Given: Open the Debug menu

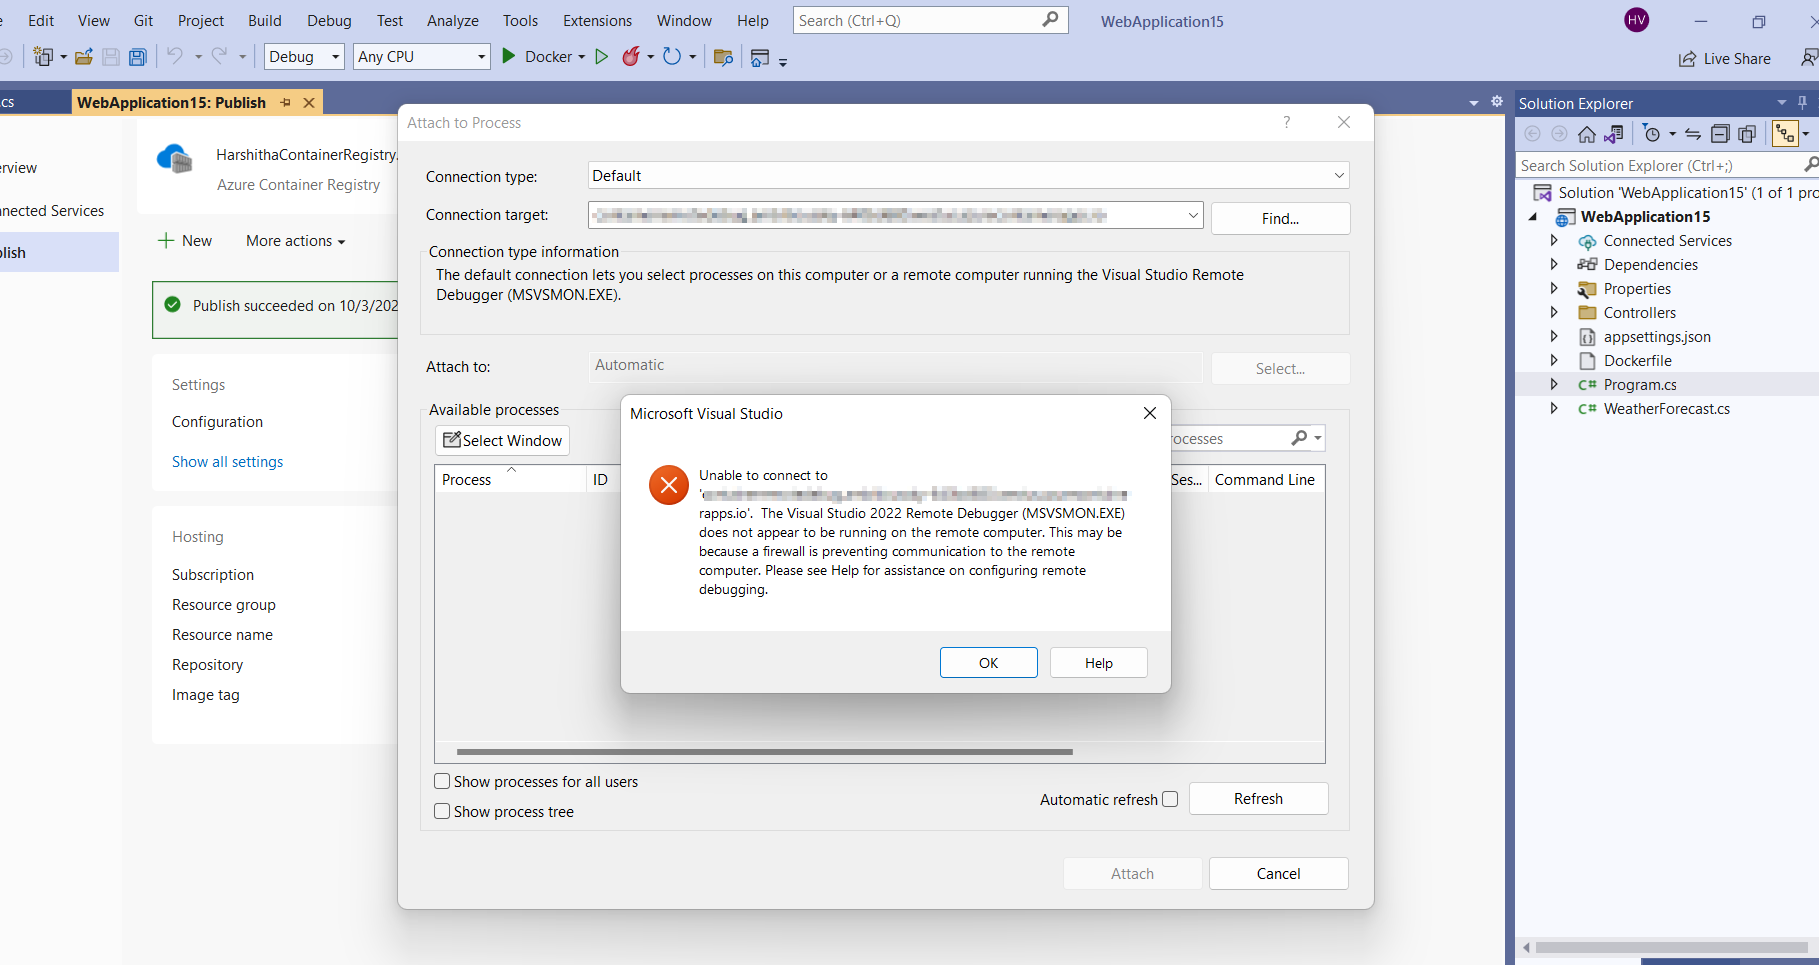Looking at the screenshot, I should (329, 20).
